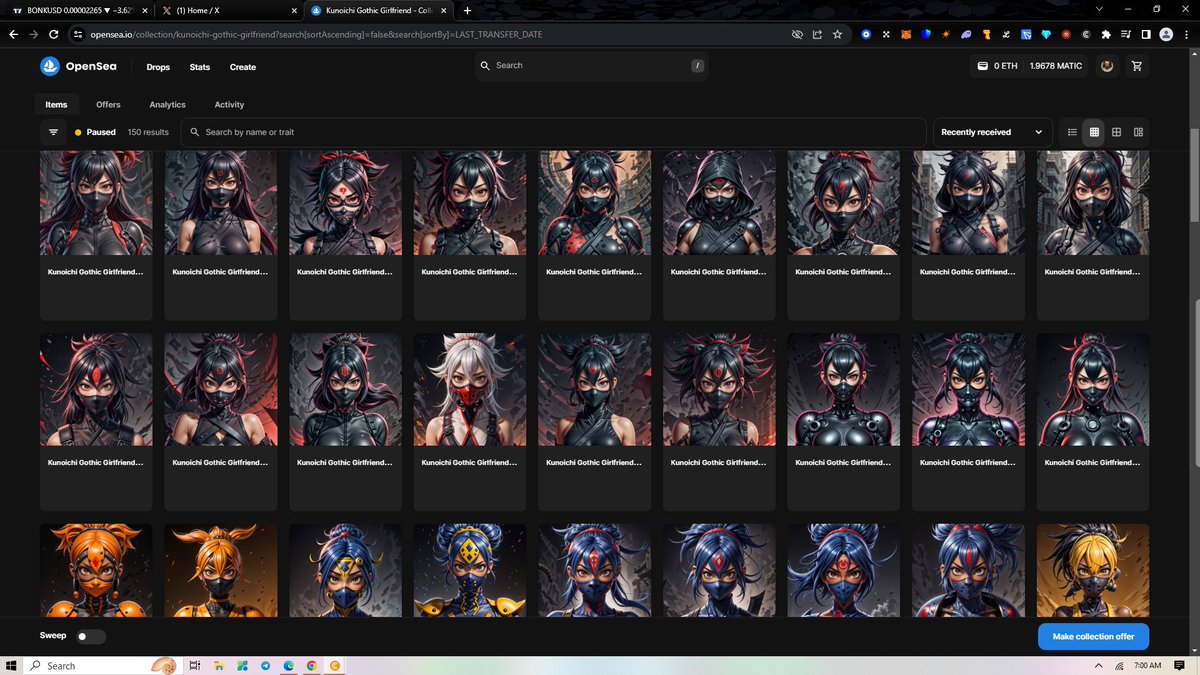Switch to the Activity tab
This screenshot has height=675, width=1200.
click(229, 105)
